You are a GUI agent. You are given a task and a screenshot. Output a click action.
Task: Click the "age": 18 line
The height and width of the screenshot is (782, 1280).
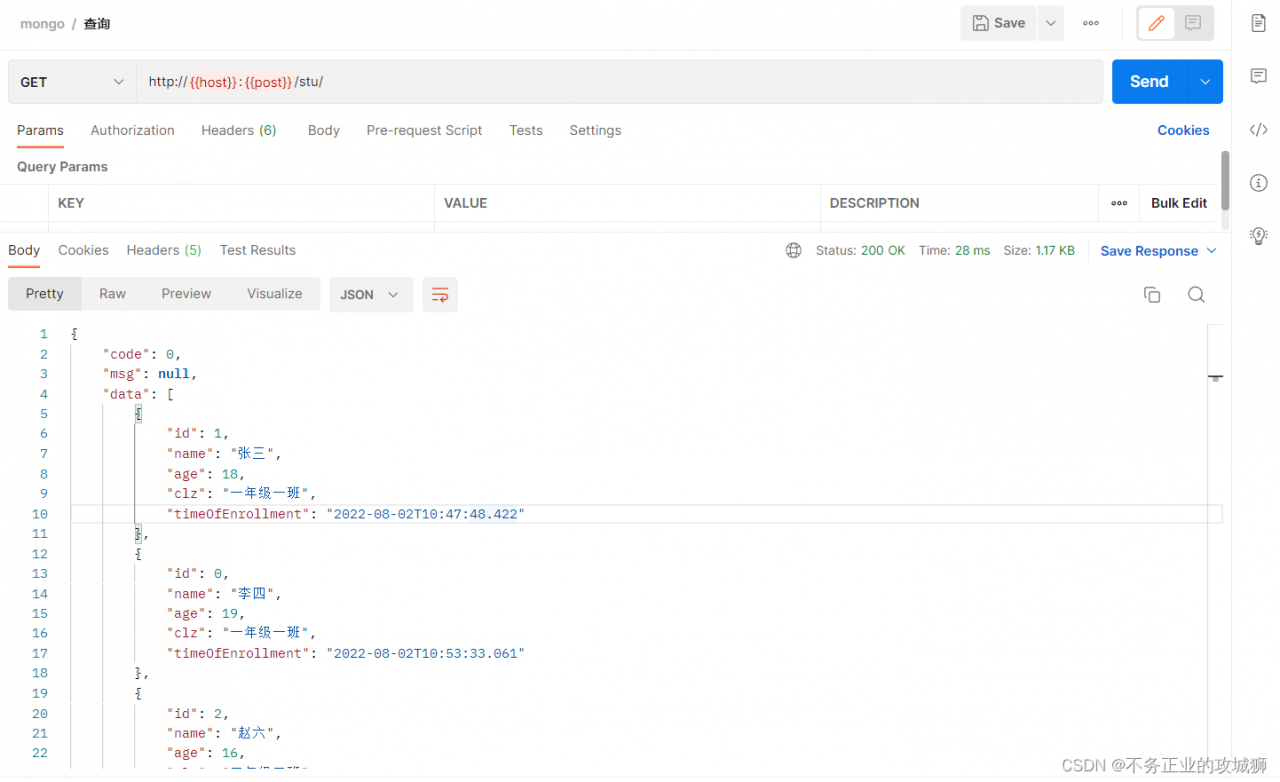click(206, 474)
